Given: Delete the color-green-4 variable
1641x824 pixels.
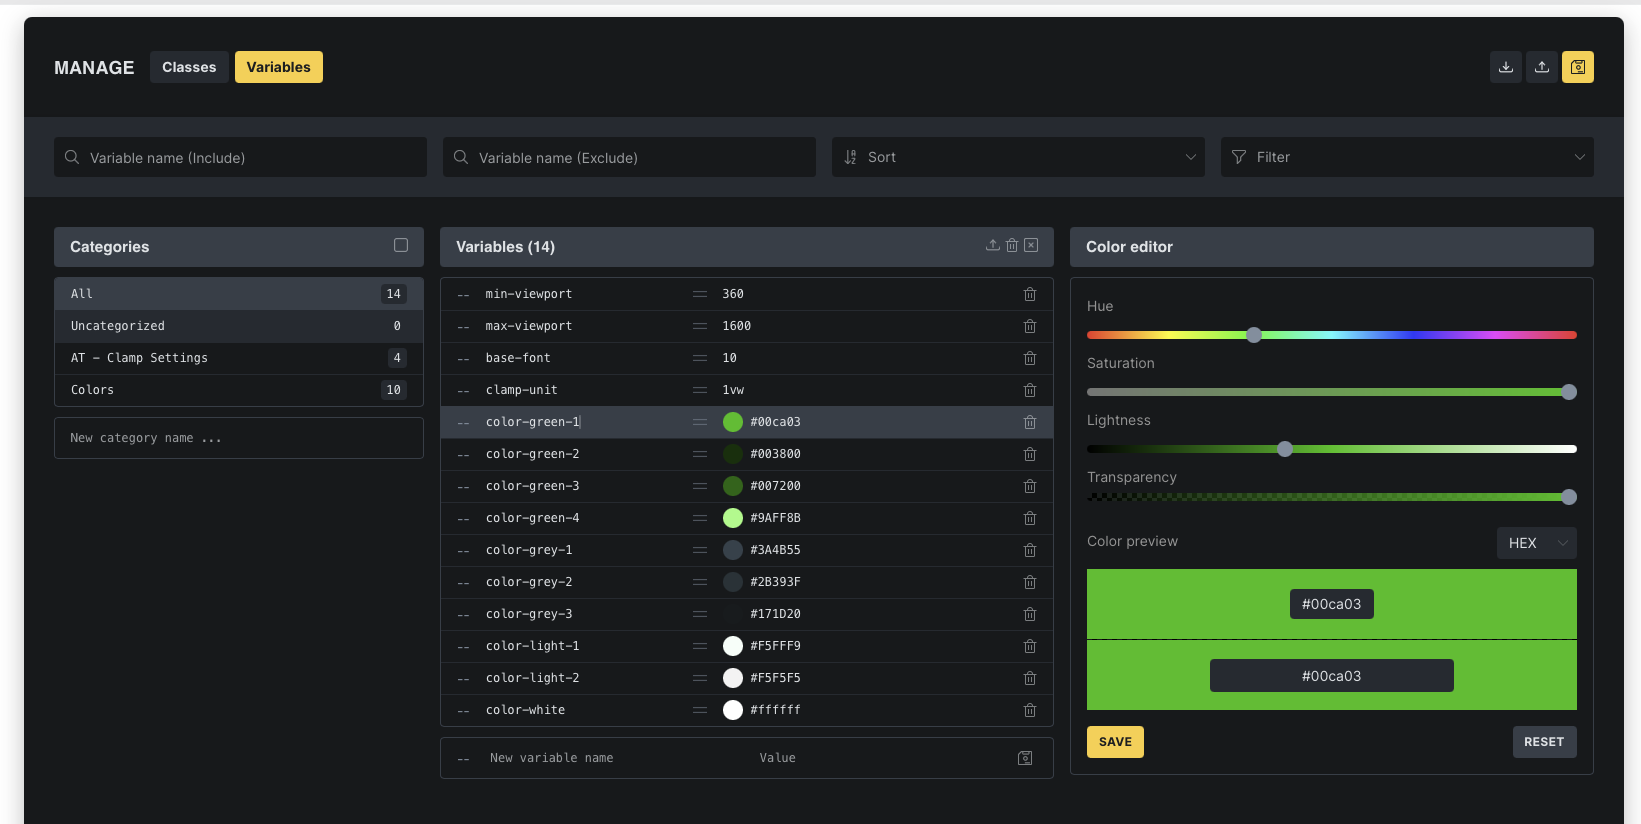Looking at the screenshot, I should click(1030, 518).
